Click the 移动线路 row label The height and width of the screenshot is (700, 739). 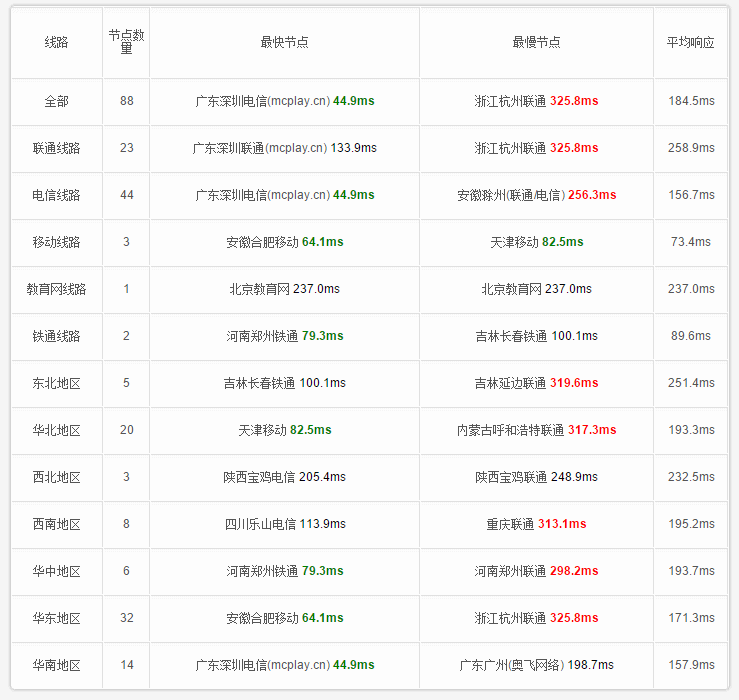click(x=57, y=242)
